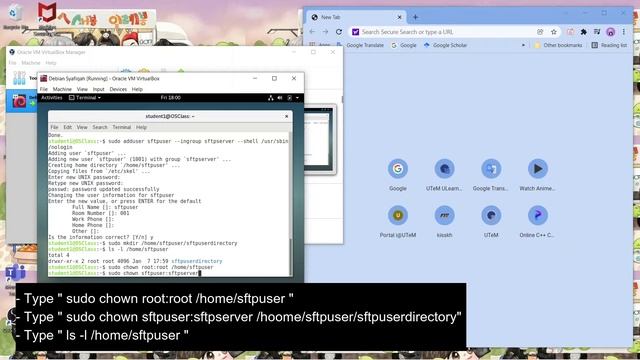Click the sftpuserdirectory listing in the terminal

(197, 261)
